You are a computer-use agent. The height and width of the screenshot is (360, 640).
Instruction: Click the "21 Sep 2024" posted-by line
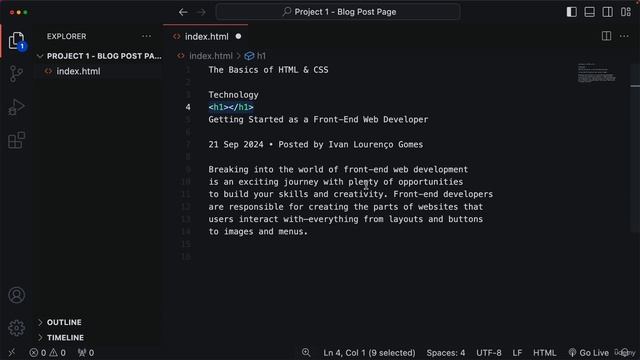coord(316,144)
